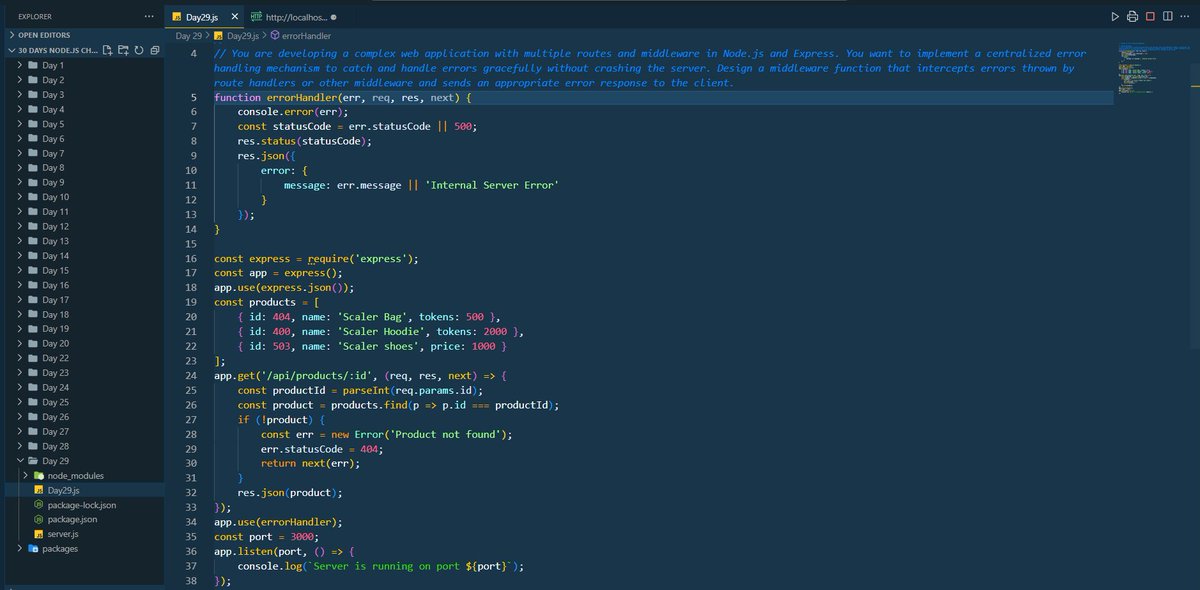Screen dimensions: 1200x590
Task: Expand the Day 2 folder chevron
Action: (x=20, y=80)
